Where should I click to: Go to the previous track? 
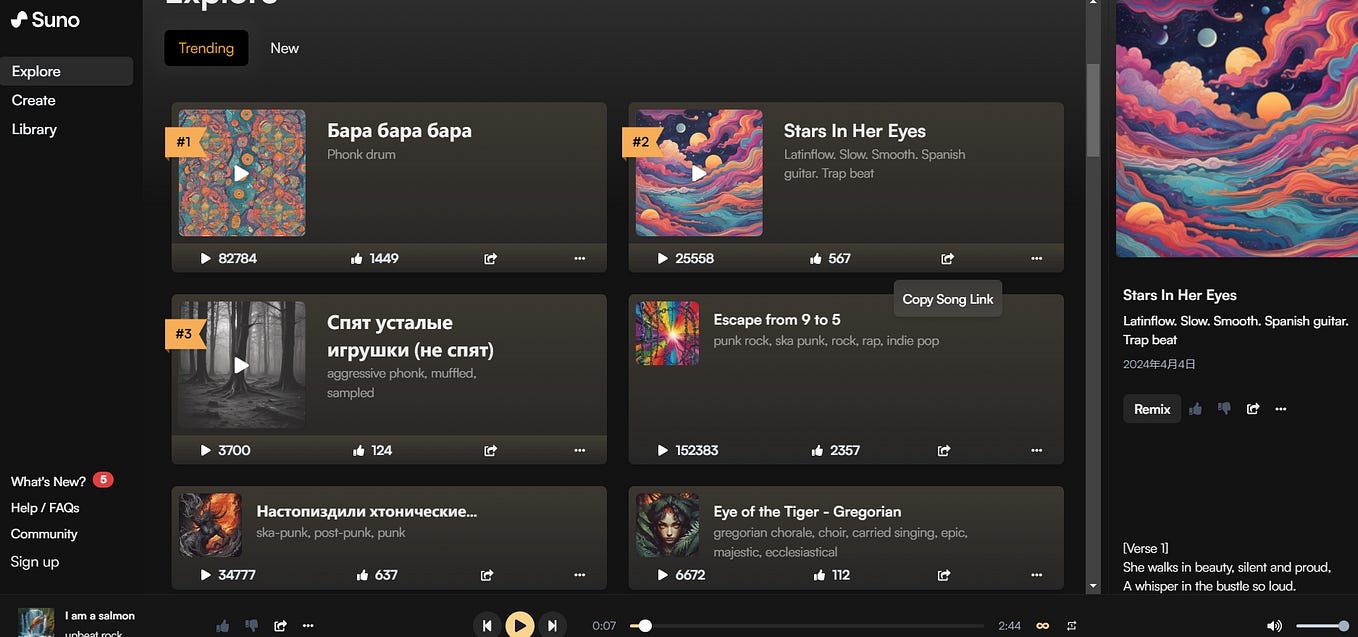click(487, 625)
